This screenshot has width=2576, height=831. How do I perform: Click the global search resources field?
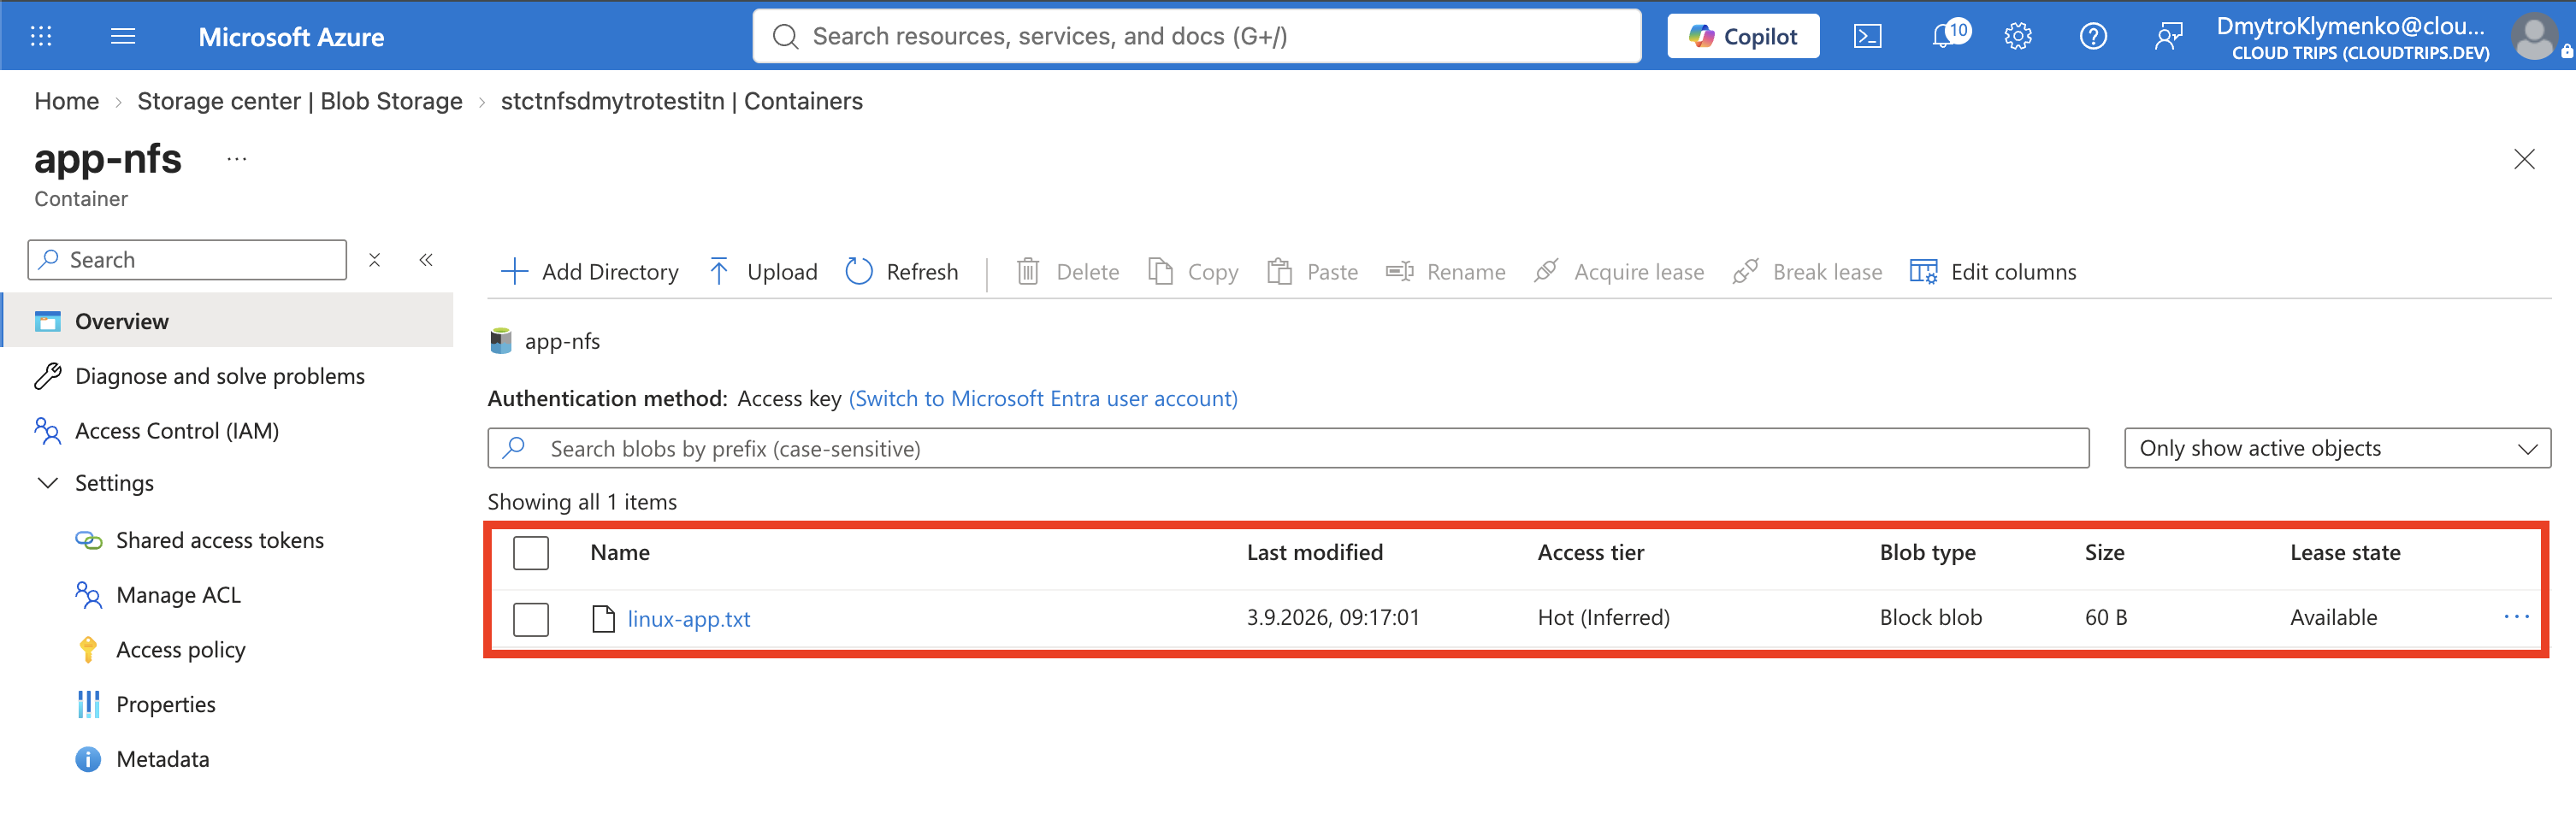[1196, 36]
